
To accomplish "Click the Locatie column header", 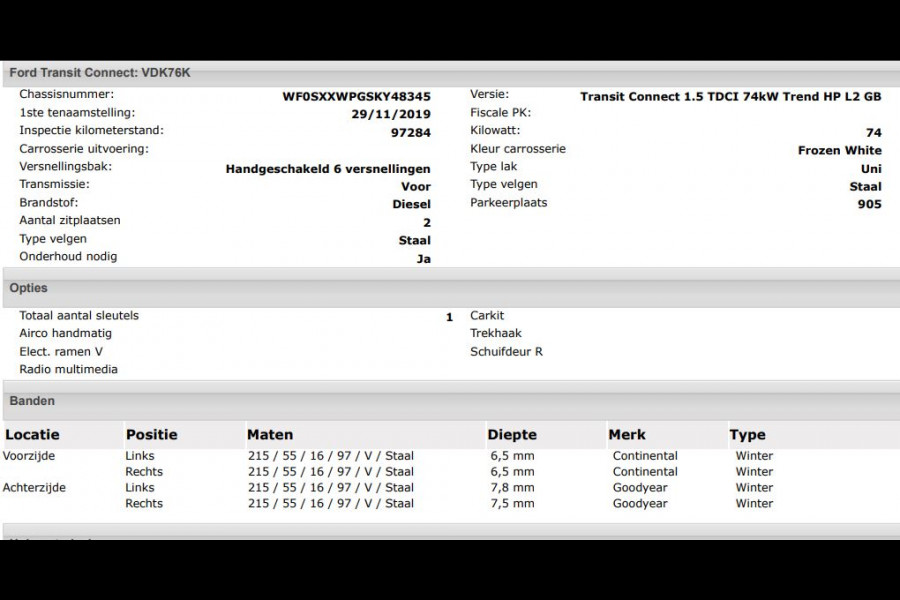I will pyautogui.click(x=32, y=435).
